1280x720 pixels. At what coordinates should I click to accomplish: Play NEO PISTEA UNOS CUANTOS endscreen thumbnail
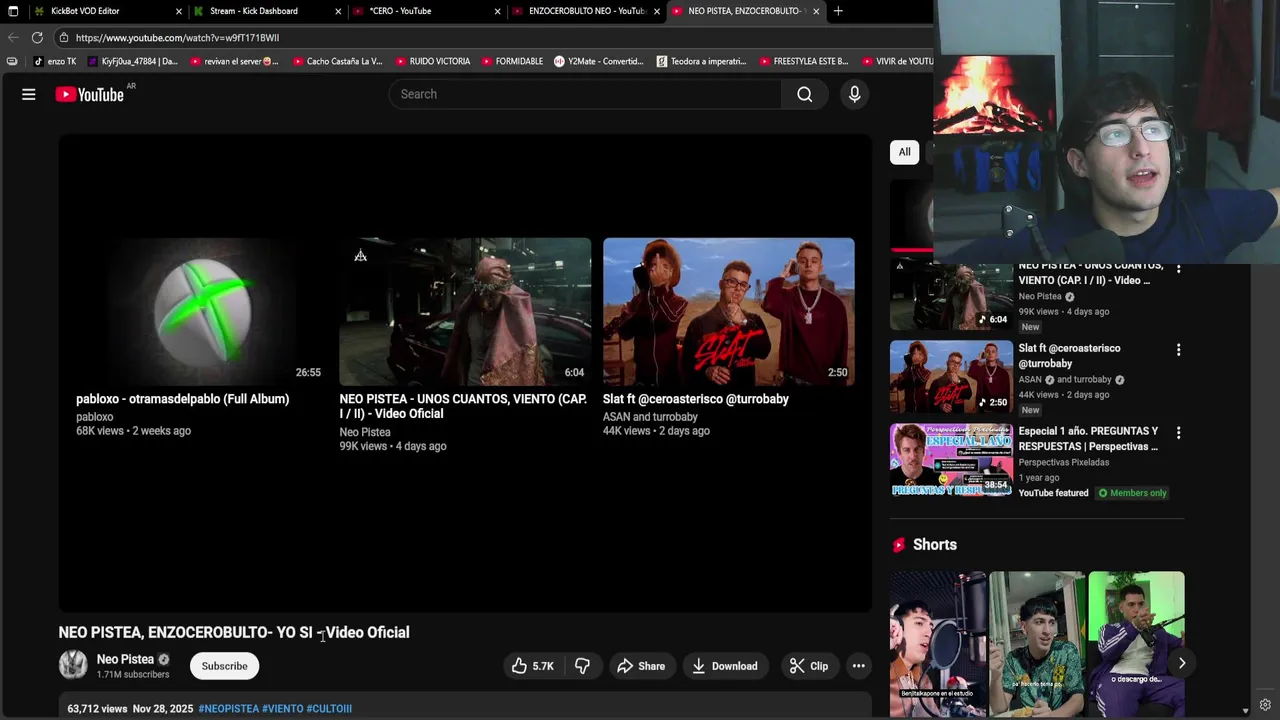click(x=465, y=312)
